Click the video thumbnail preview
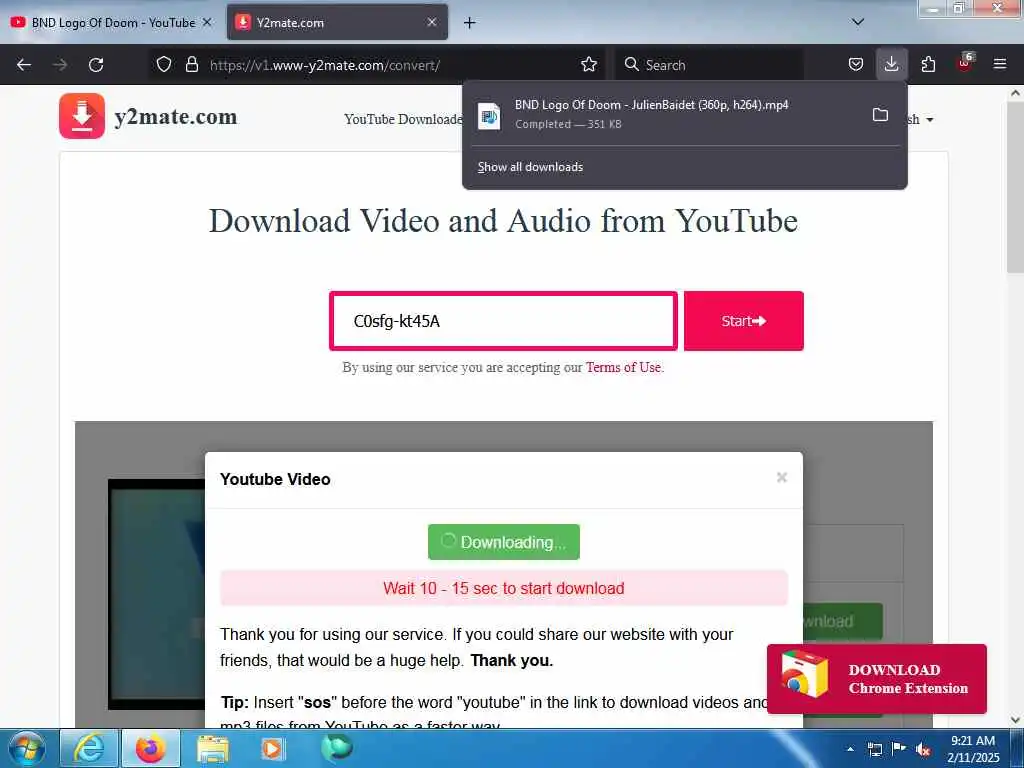This screenshot has width=1024, height=768. pos(157,594)
